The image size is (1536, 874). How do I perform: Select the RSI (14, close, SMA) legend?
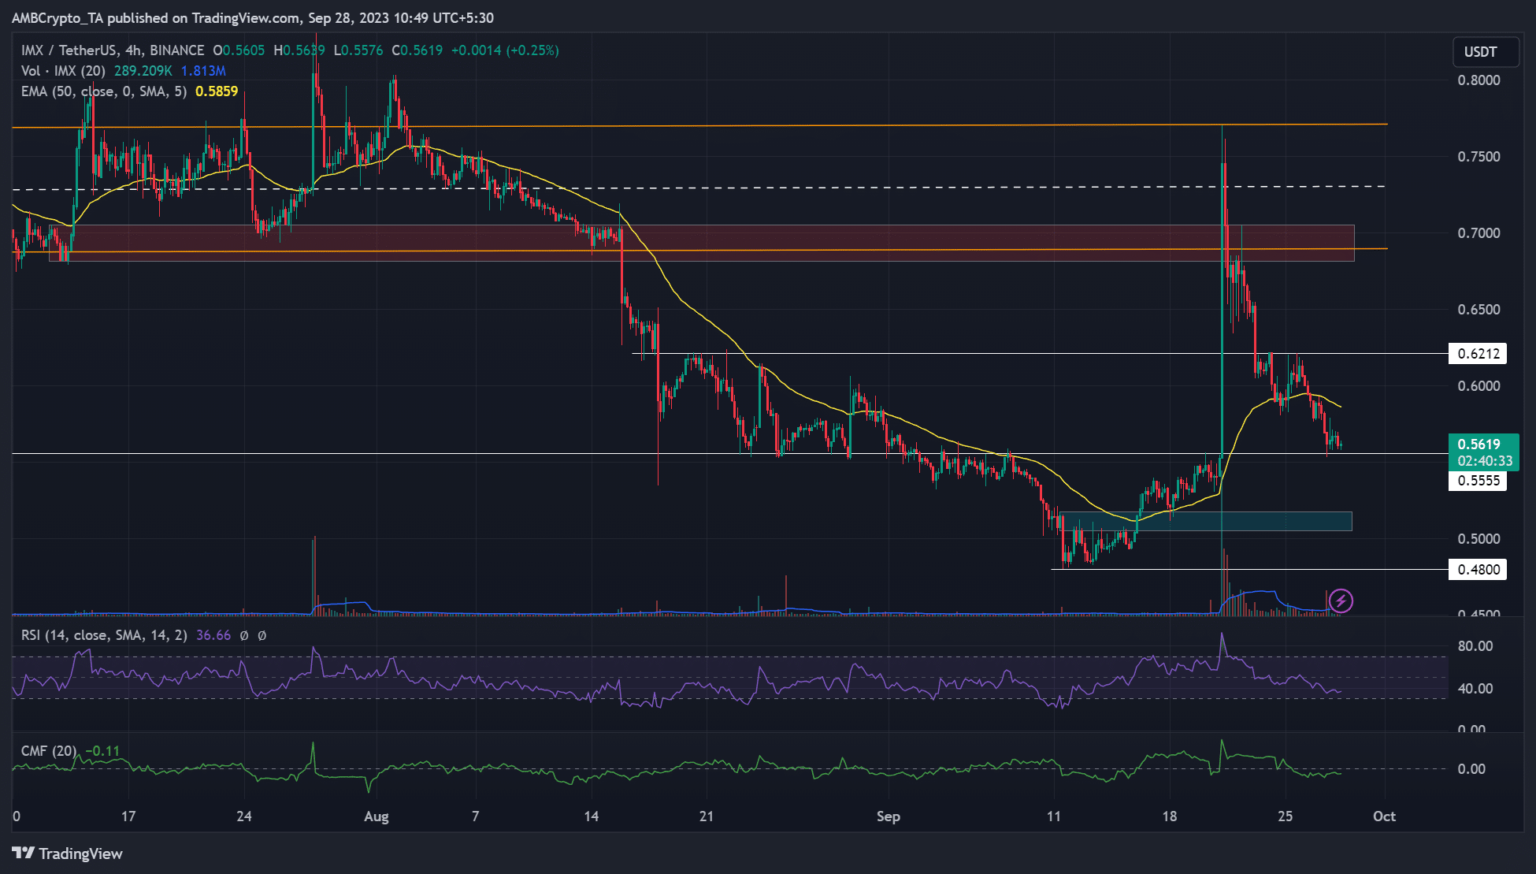coord(104,635)
